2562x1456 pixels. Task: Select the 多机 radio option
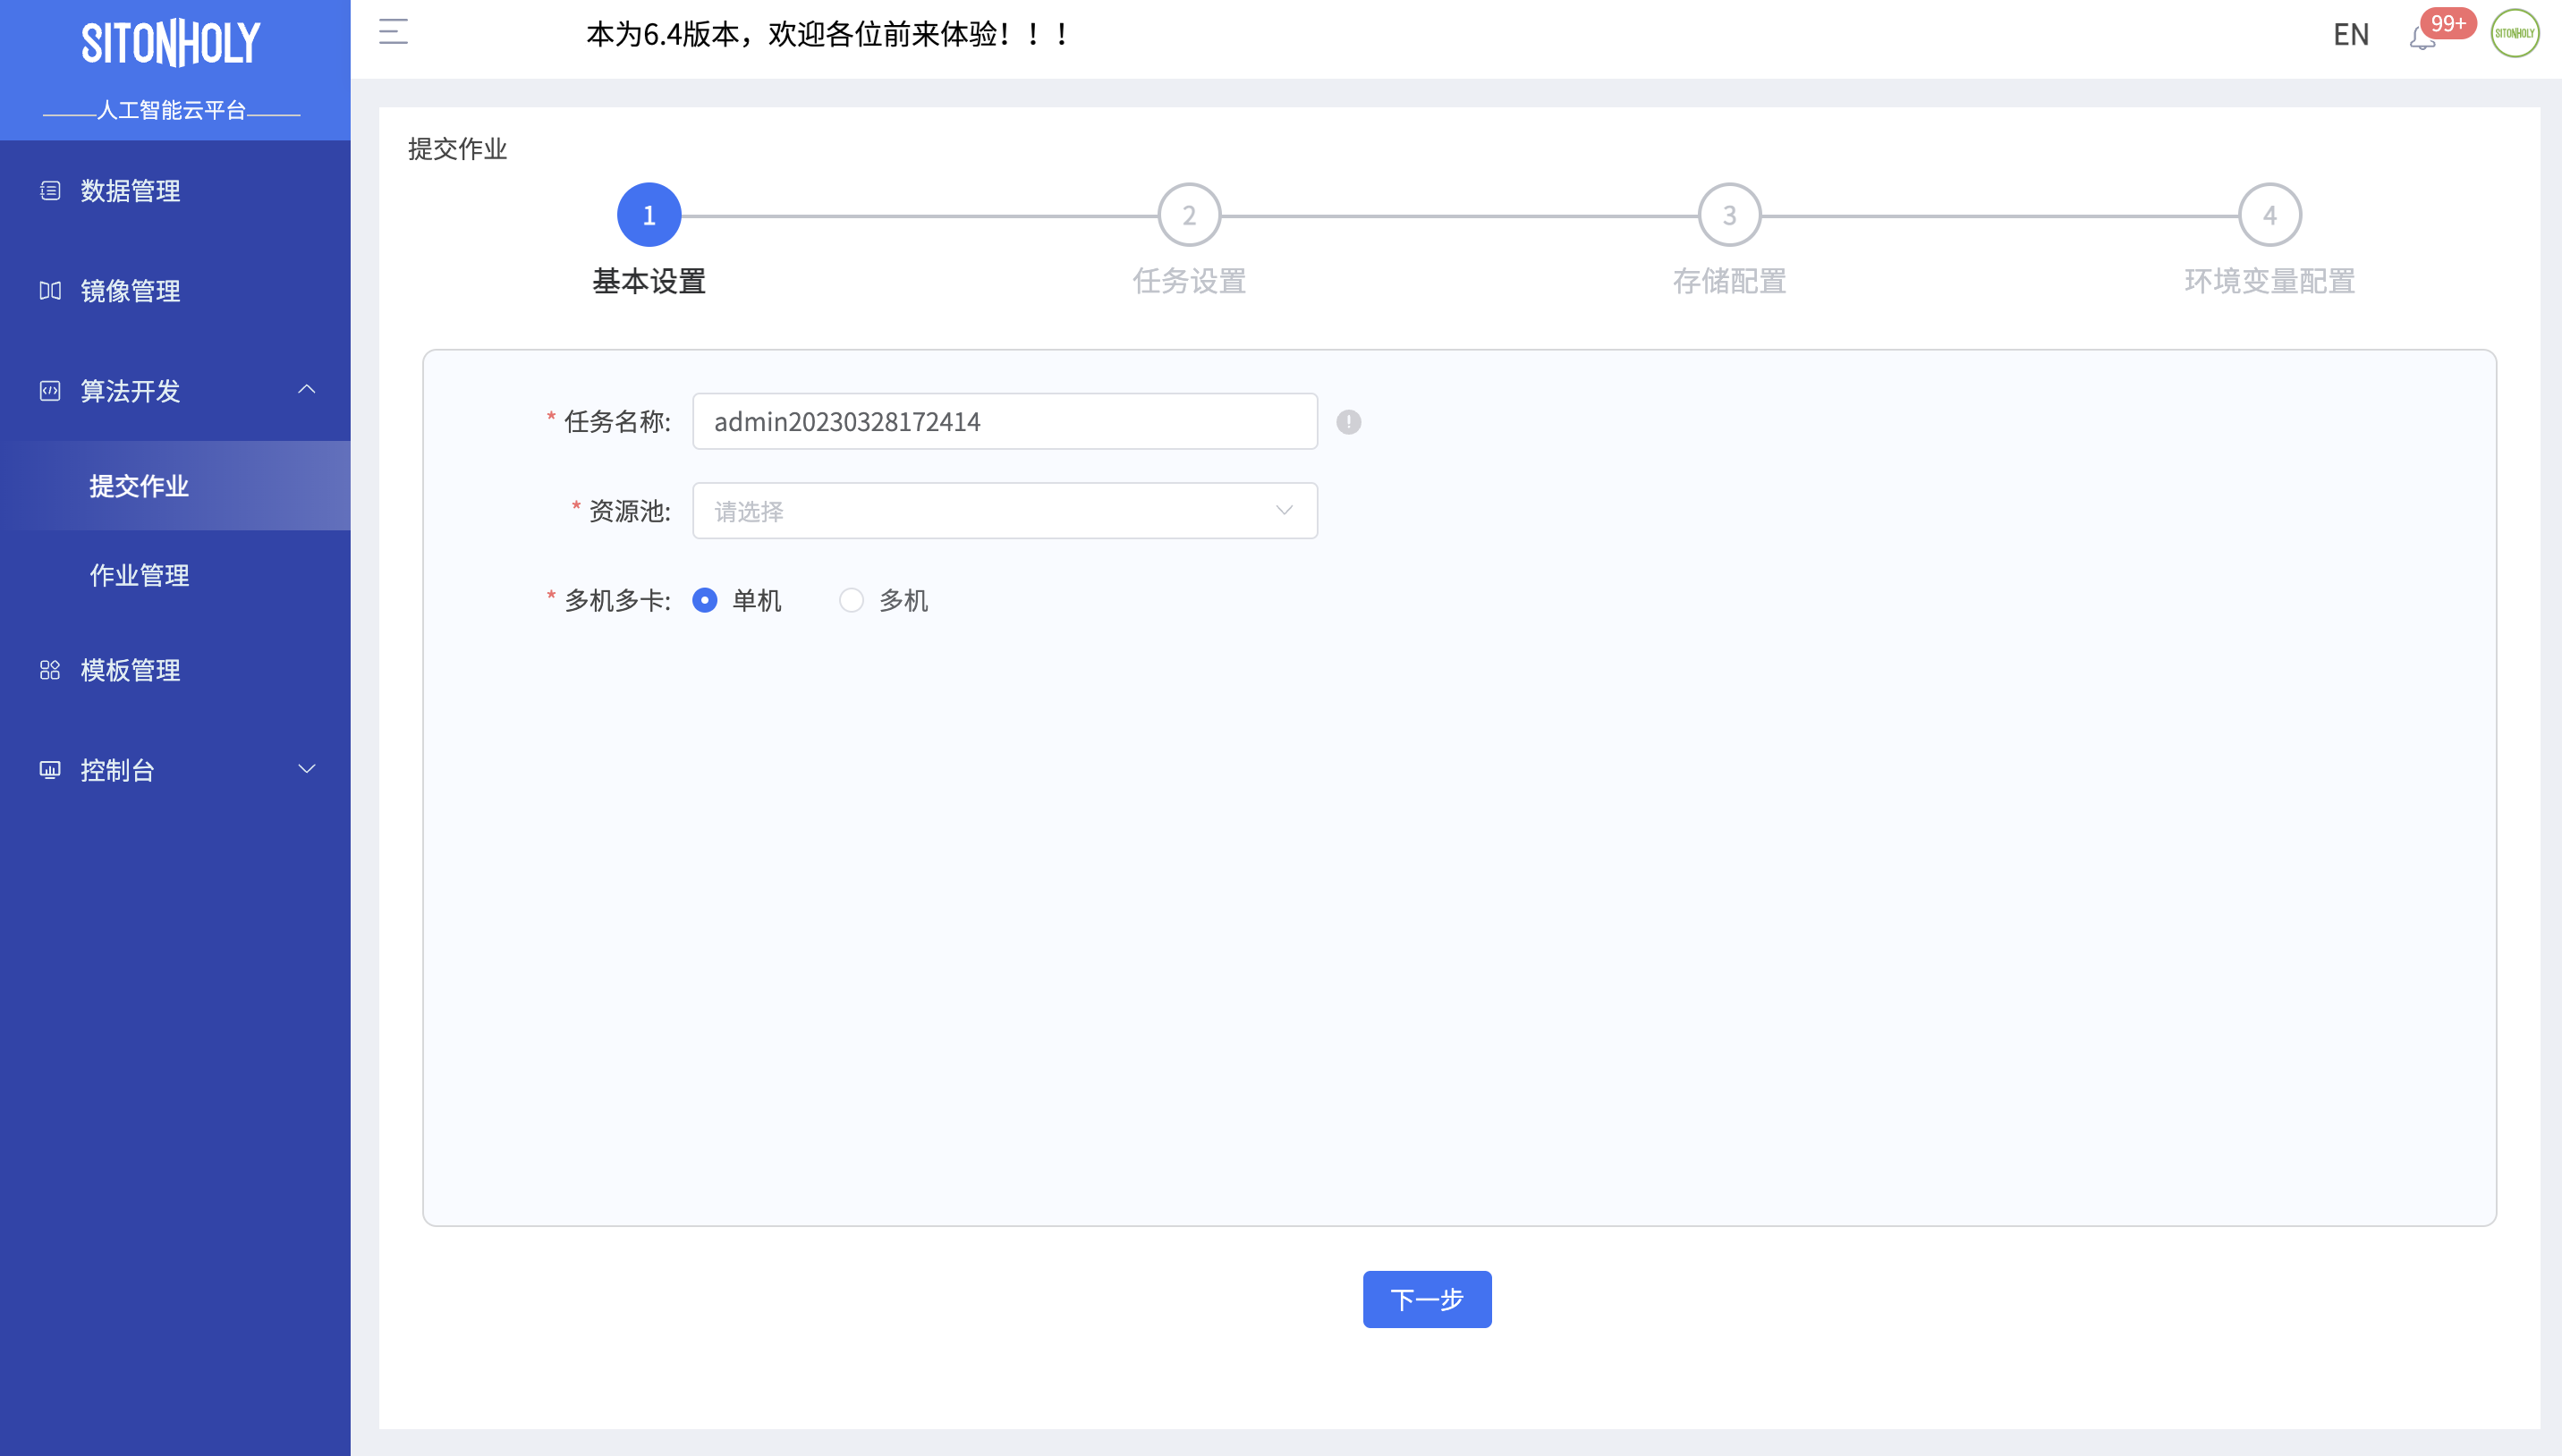[851, 600]
